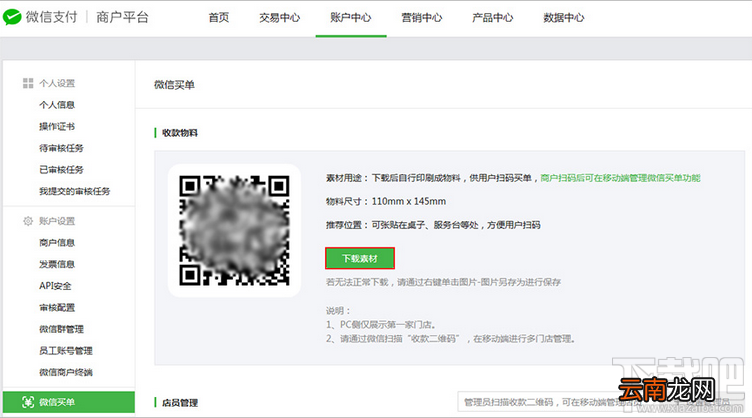Open 个人信息 in the sidebar
The width and height of the screenshot is (752, 418).
coord(57,105)
